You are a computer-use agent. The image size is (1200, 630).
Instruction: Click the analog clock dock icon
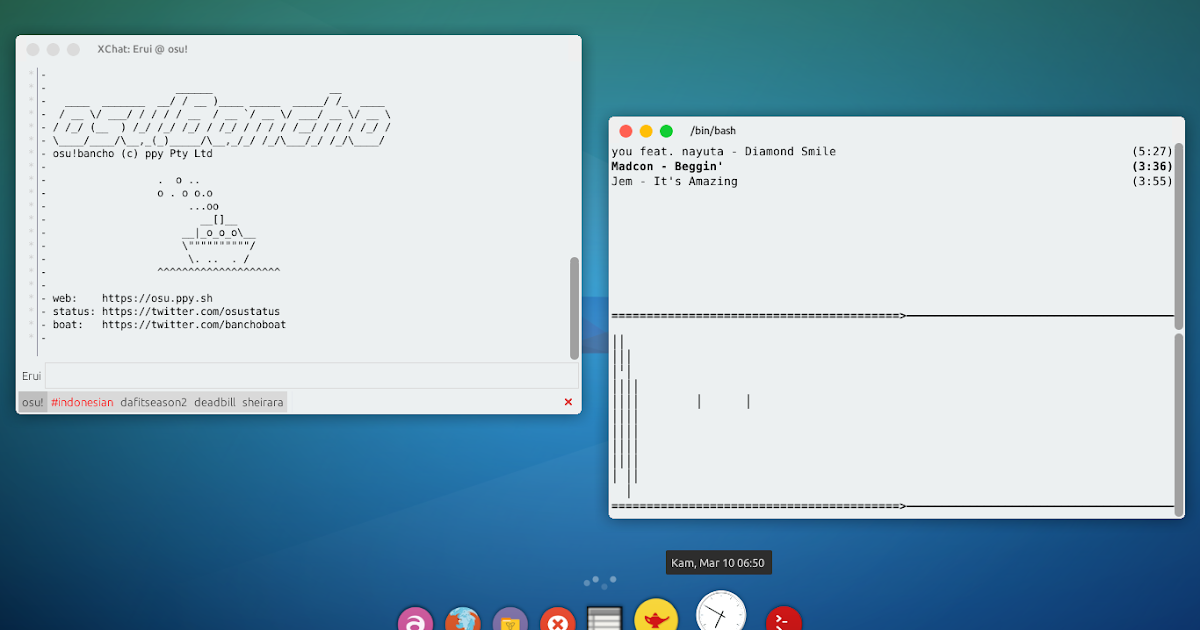point(721,612)
